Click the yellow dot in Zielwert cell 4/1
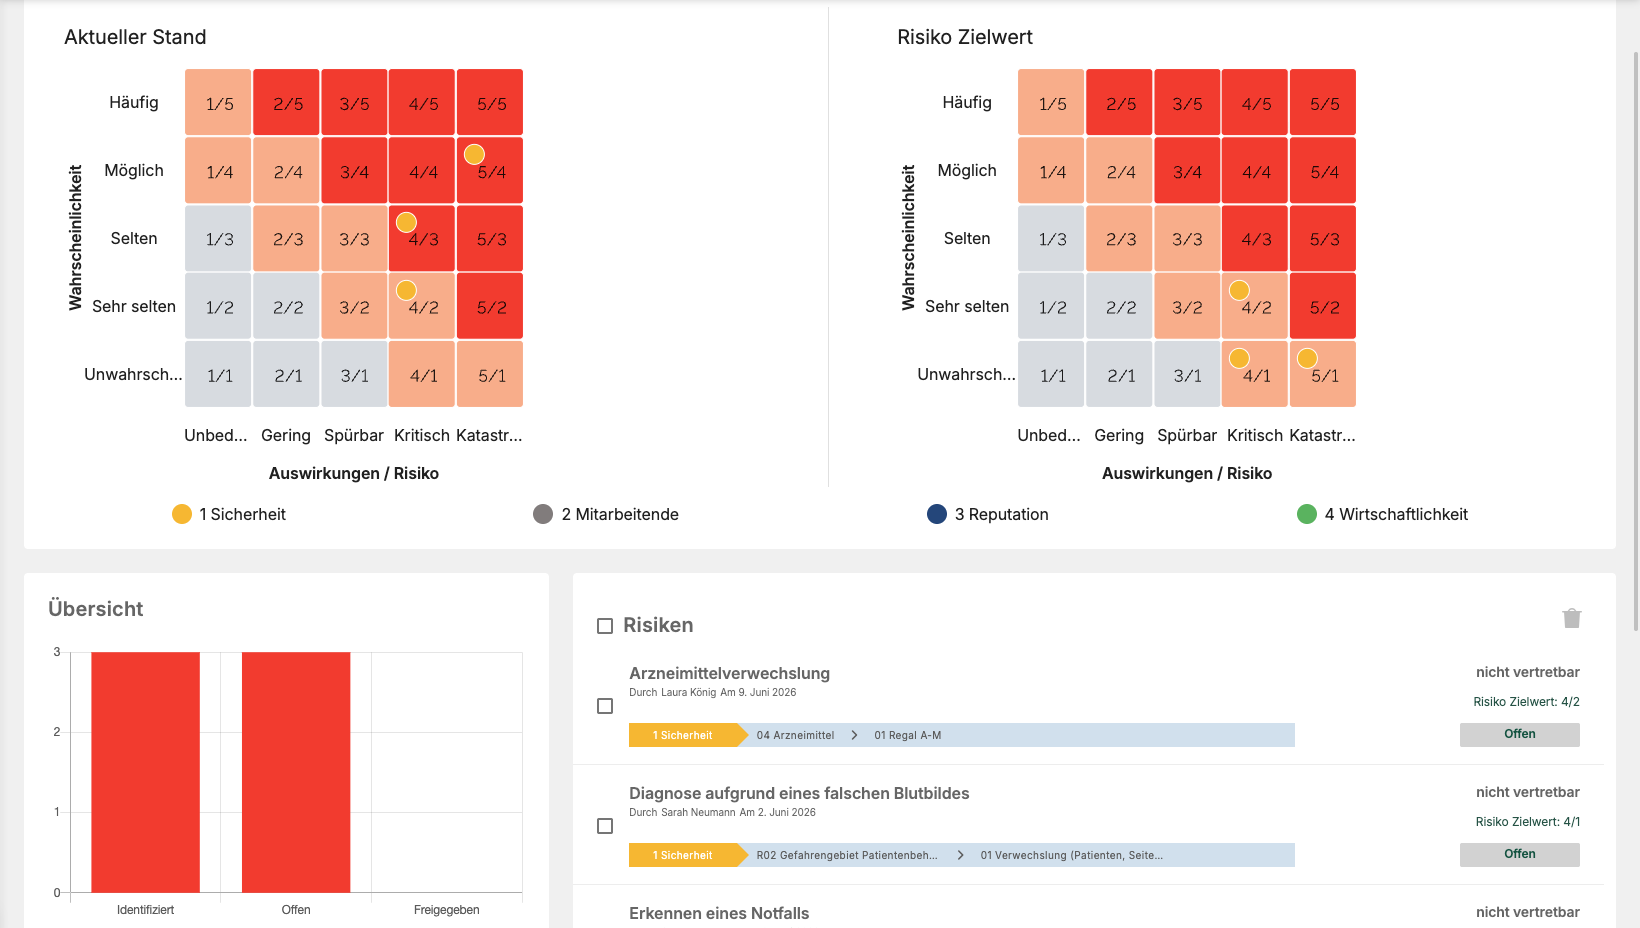The width and height of the screenshot is (1640, 928). [1239, 358]
